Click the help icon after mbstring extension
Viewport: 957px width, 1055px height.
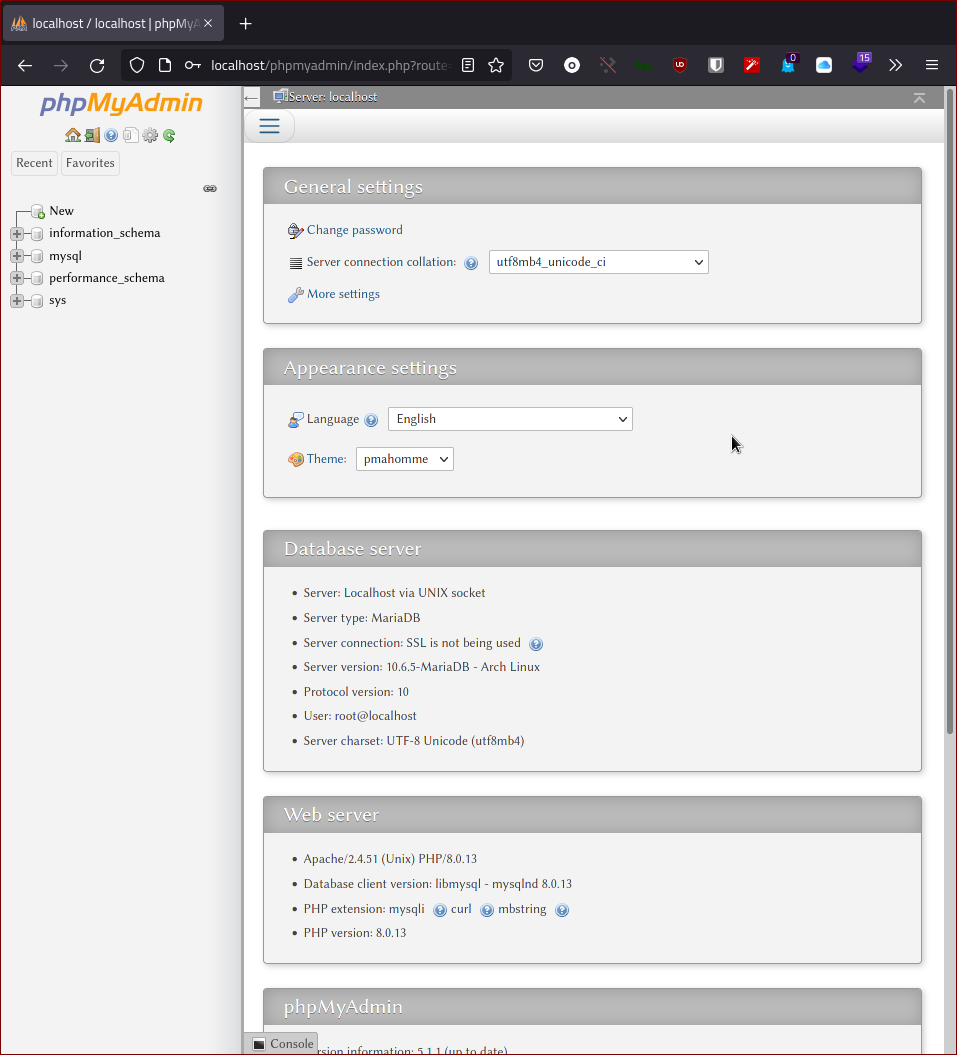[x=562, y=910]
